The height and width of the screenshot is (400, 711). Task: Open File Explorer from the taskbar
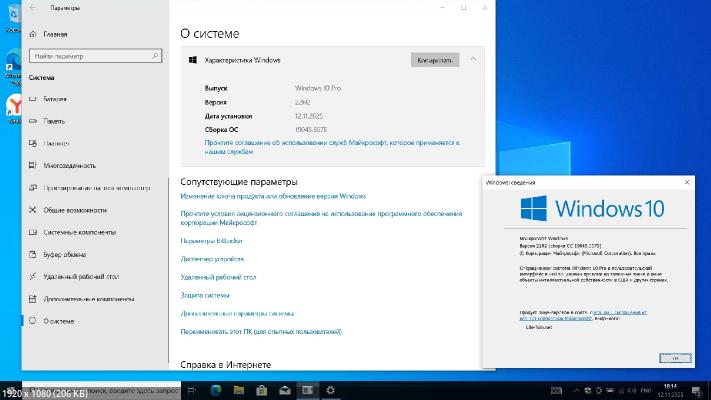pyautogui.click(x=239, y=391)
